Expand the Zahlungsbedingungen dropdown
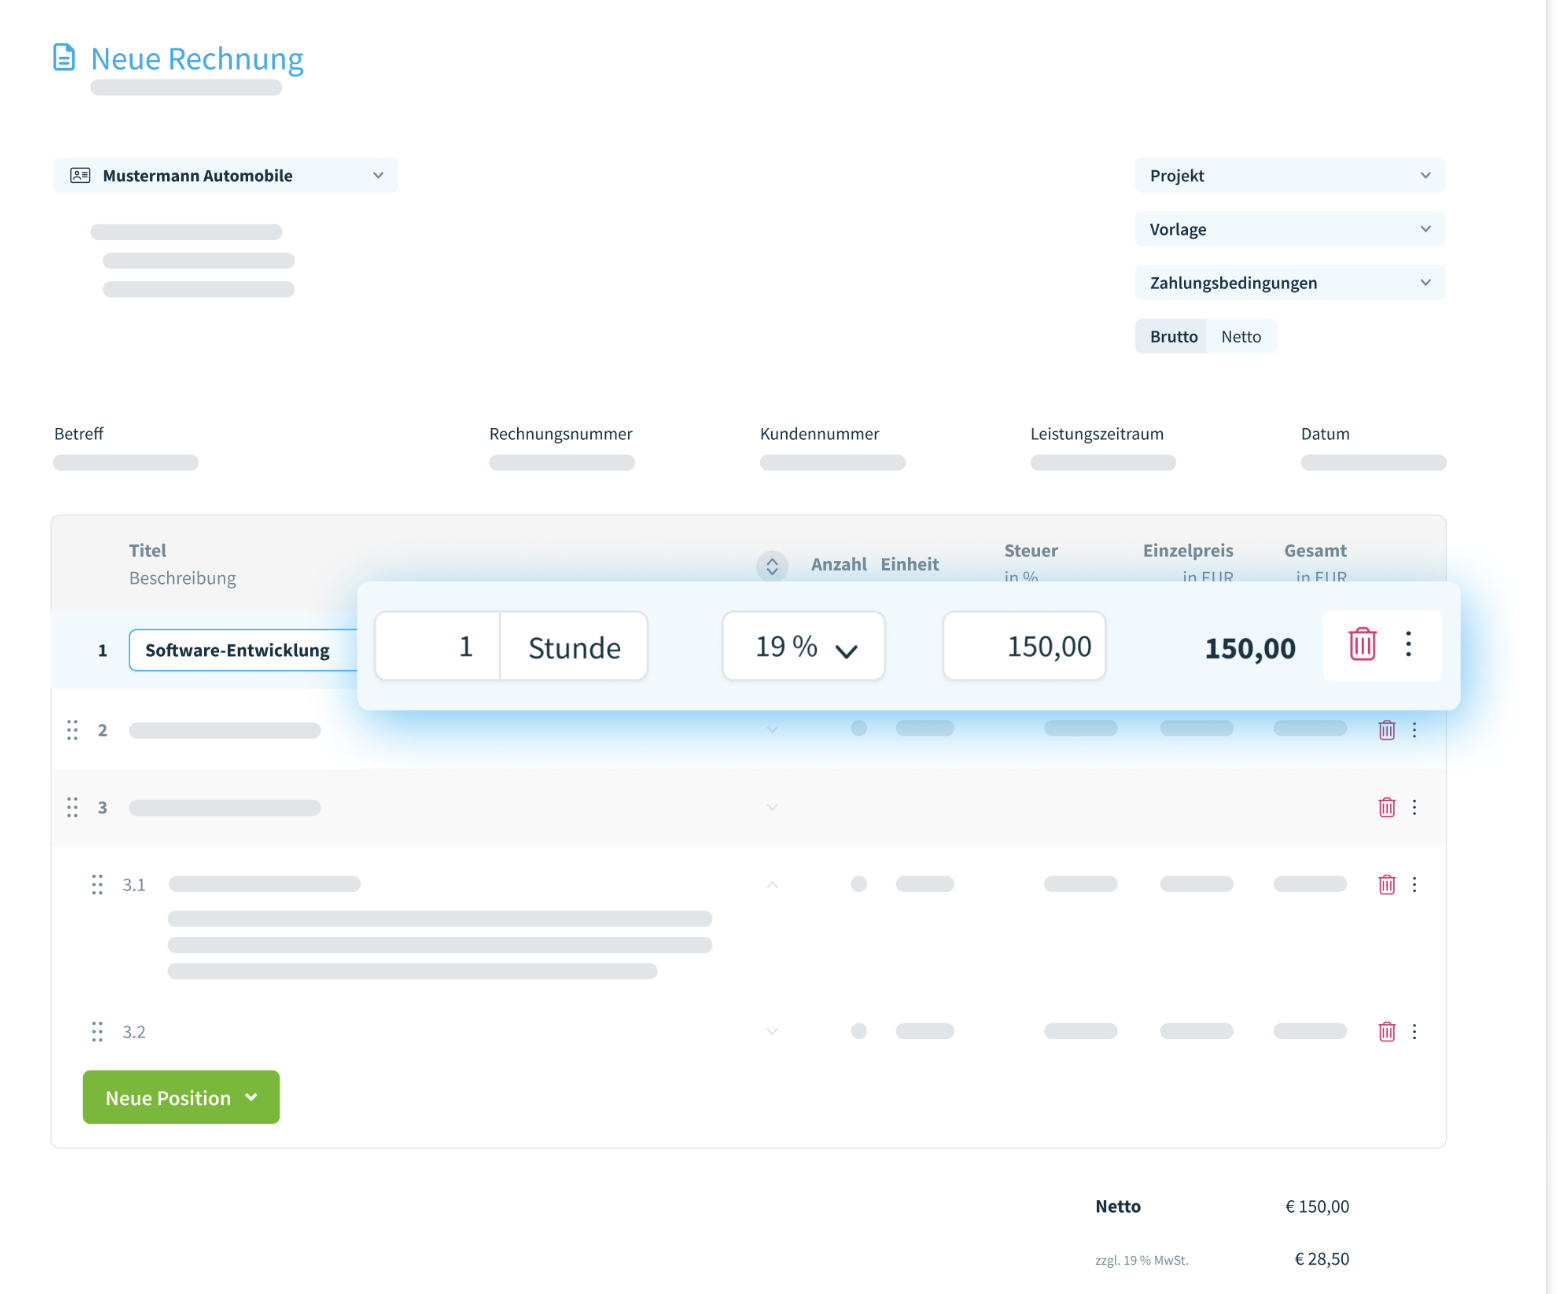Image resolution: width=1564 pixels, height=1294 pixels. (x=1289, y=283)
